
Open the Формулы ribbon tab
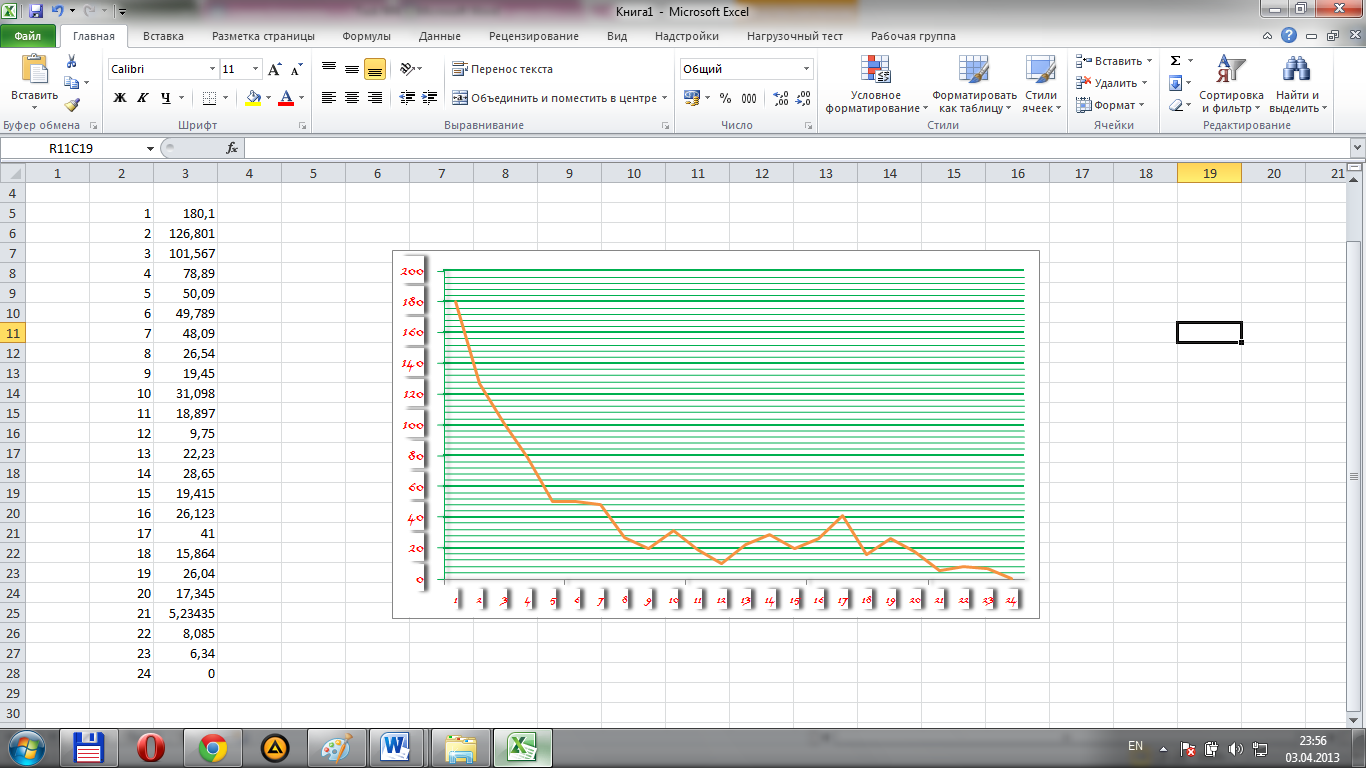coord(366,36)
